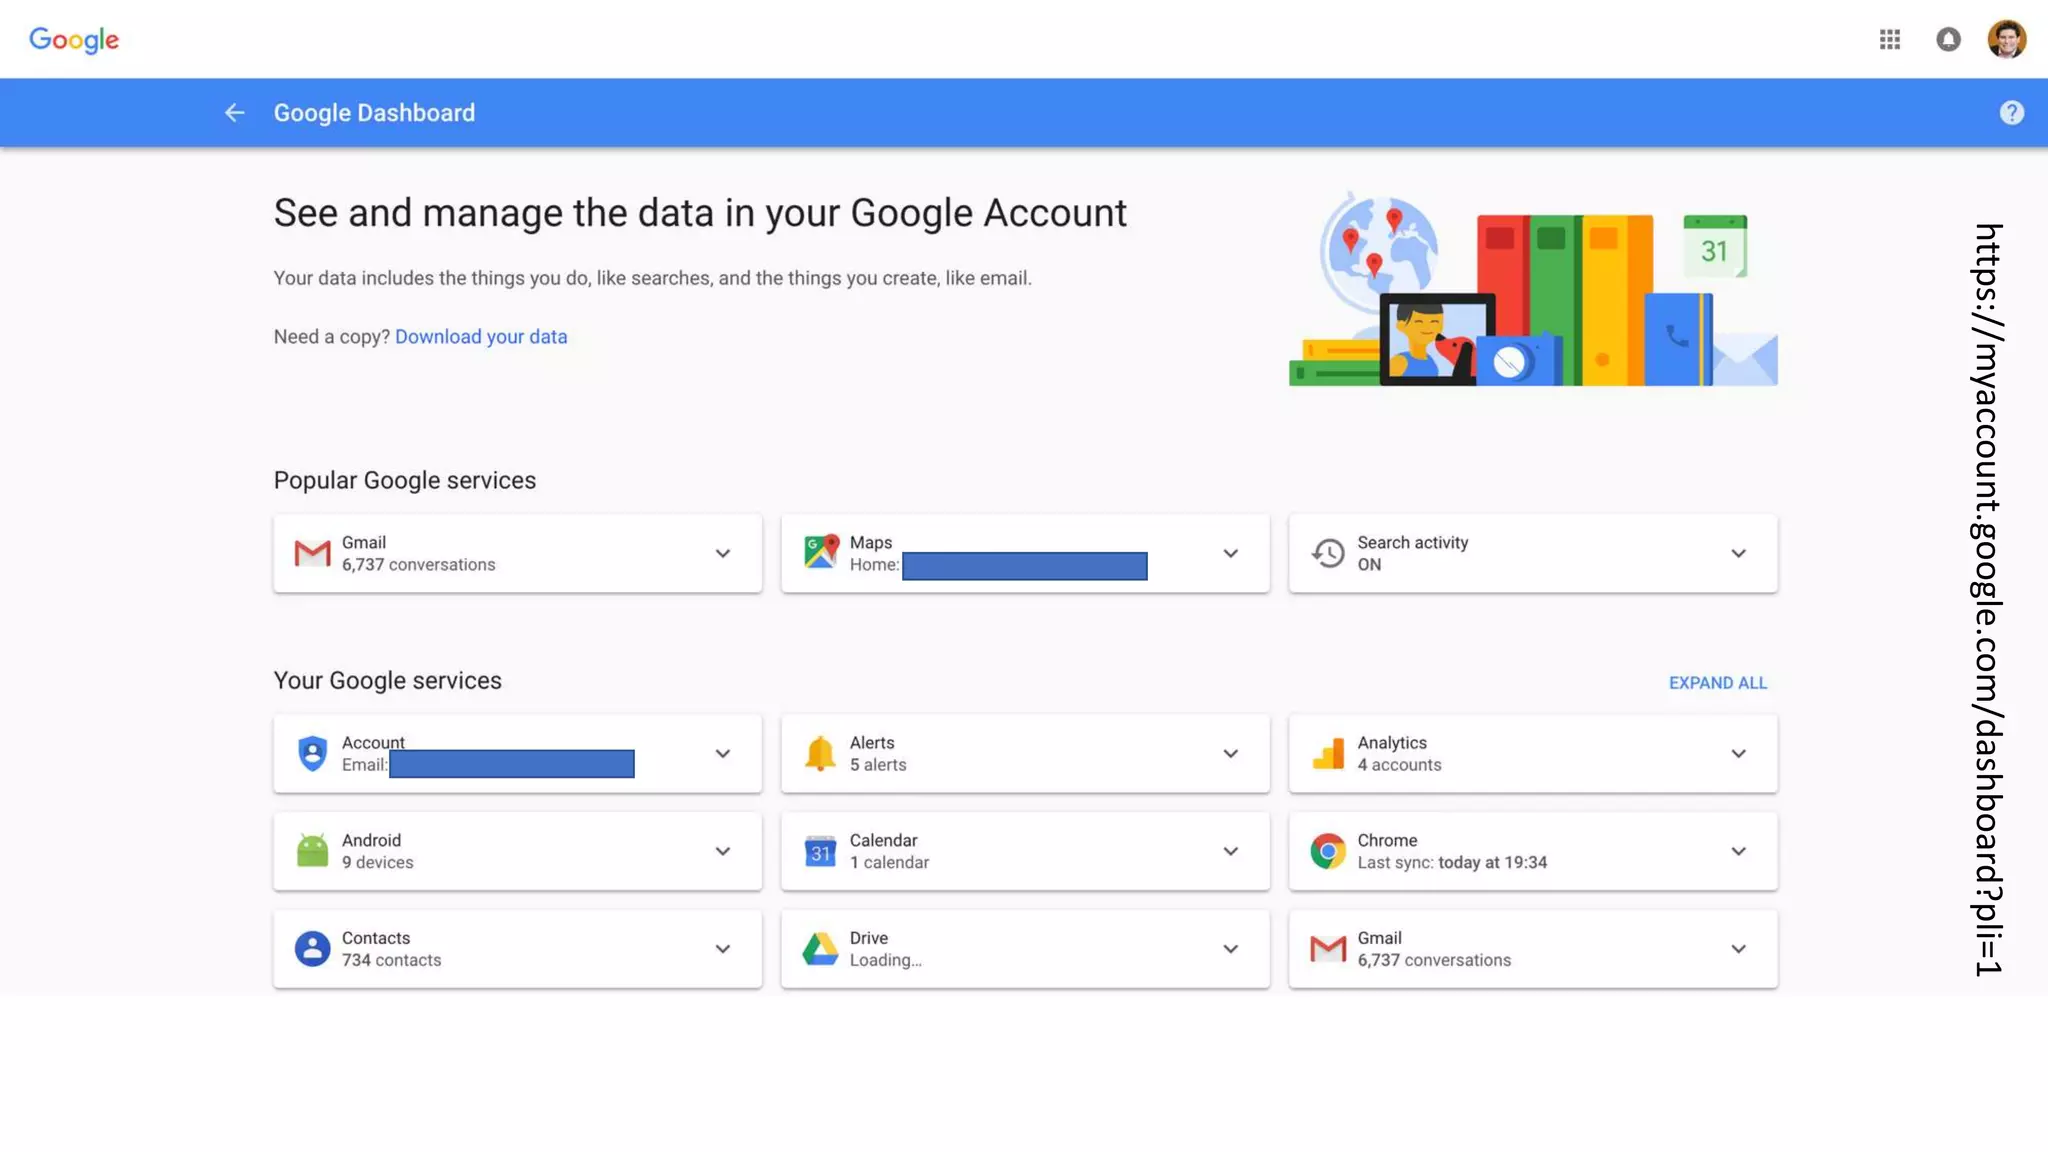This screenshot has height=1152, width=2048.
Task: Expand the Gmail card in Popular services
Action: pos(722,553)
